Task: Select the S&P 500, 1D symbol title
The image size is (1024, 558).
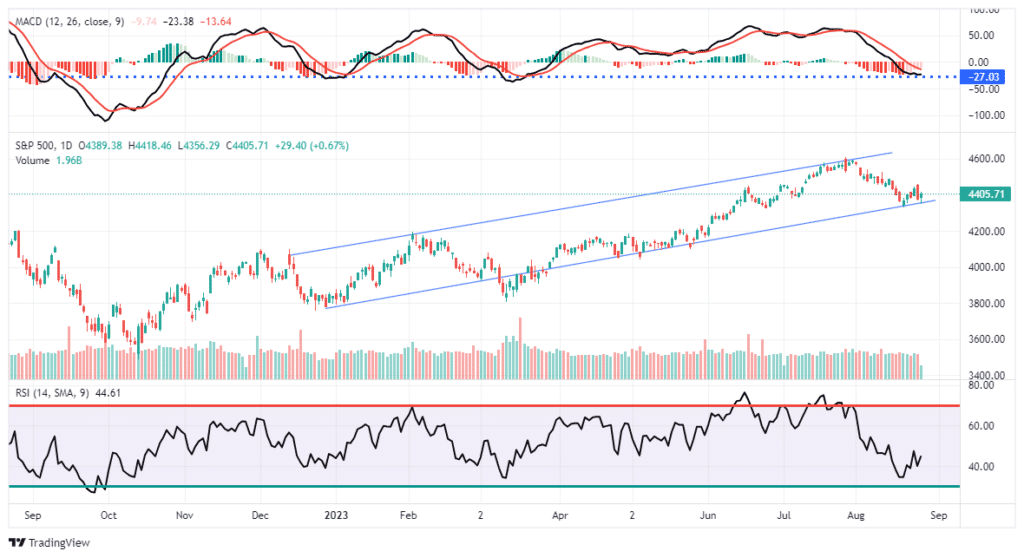Action: tap(44, 146)
